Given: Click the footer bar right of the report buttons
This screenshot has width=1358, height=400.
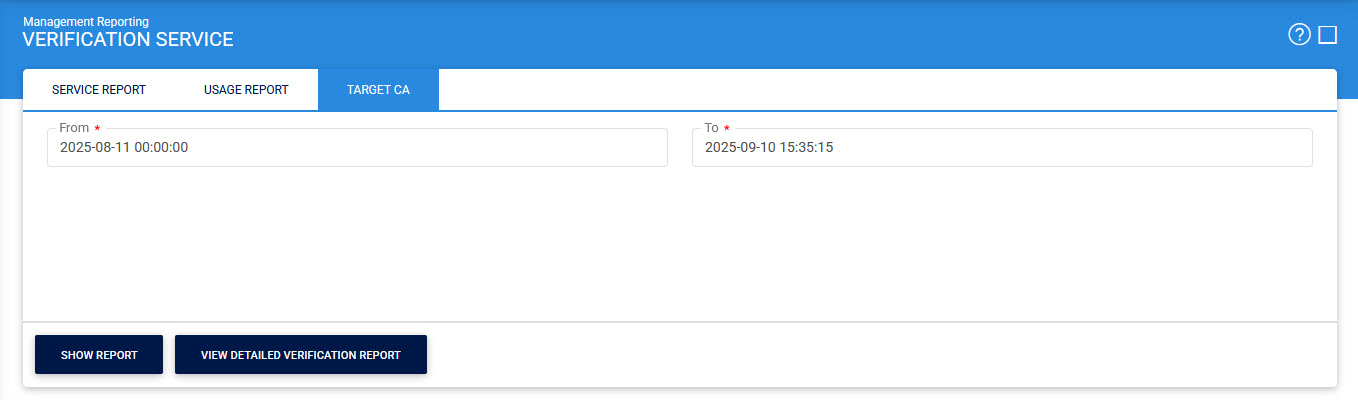Looking at the screenshot, I should coord(880,355).
